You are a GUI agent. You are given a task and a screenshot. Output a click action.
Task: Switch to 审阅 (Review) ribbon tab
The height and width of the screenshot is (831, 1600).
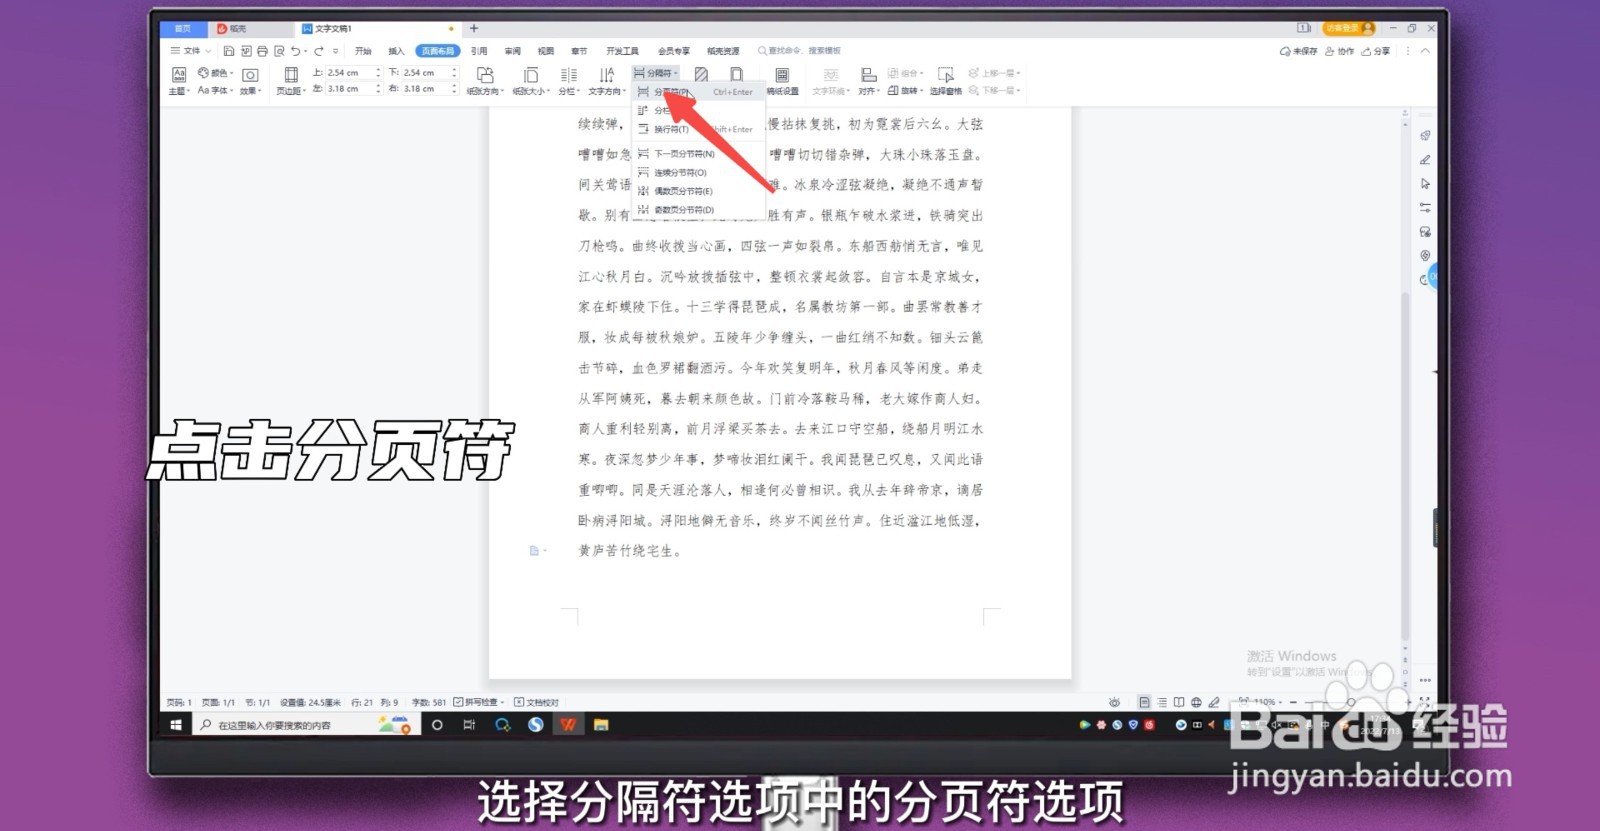[x=513, y=51]
